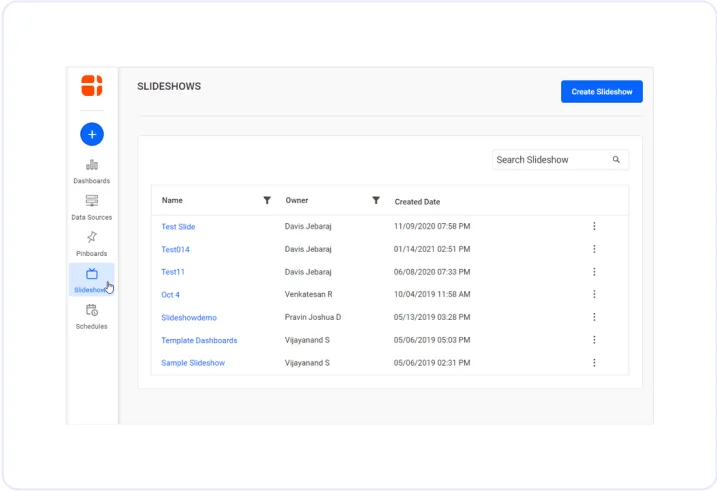Click the blue plus create button
This screenshot has height=491, width=717.
92,134
